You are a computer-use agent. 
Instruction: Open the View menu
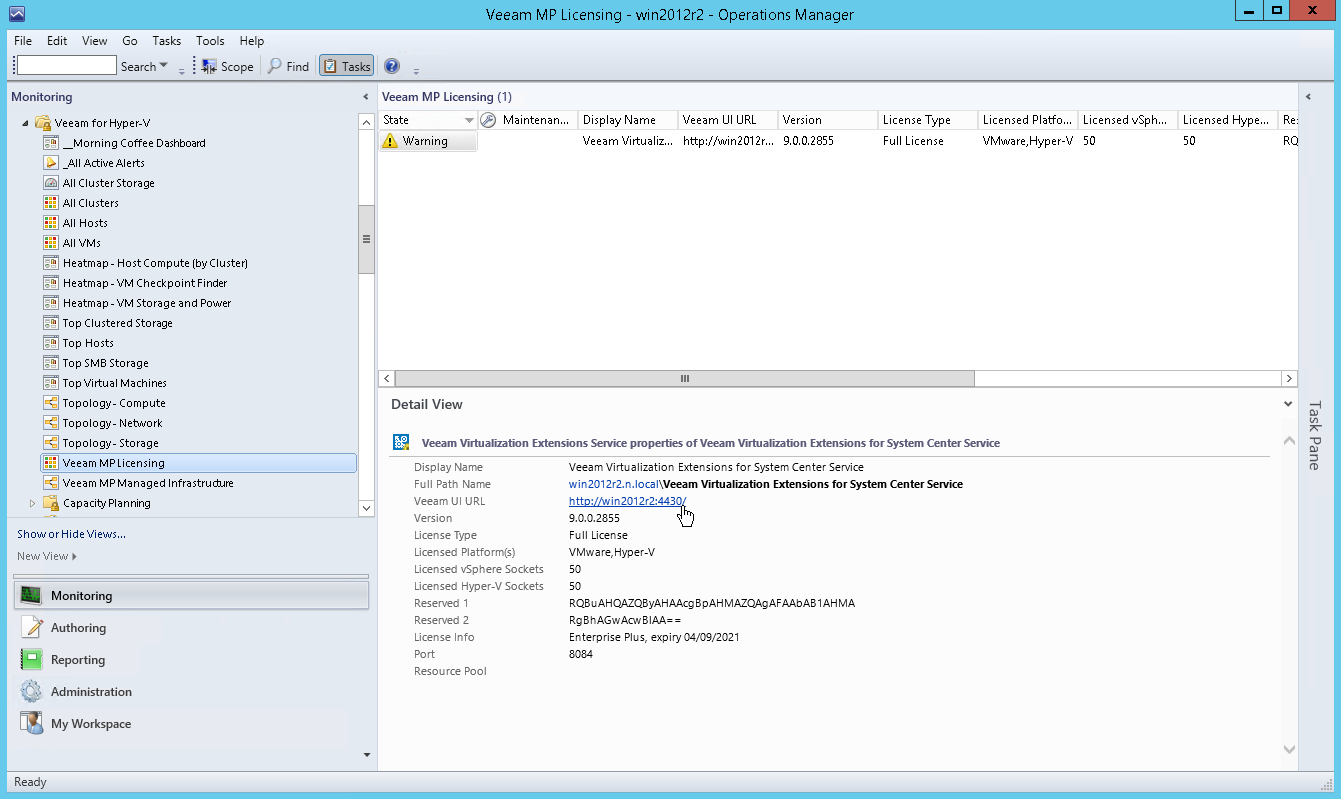(95, 41)
